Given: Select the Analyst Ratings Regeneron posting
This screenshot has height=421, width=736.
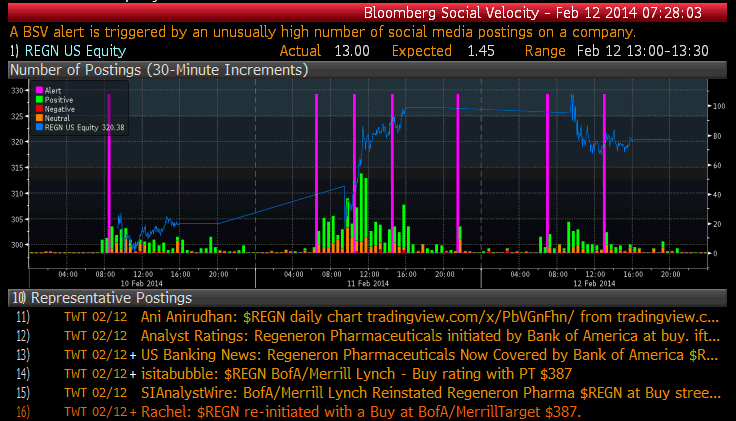Looking at the screenshot, I should point(430,335).
